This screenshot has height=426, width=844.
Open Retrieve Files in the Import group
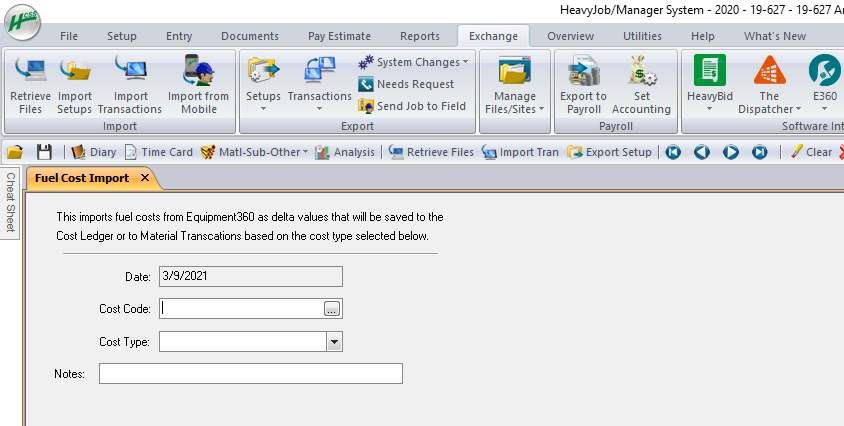pos(30,86)
